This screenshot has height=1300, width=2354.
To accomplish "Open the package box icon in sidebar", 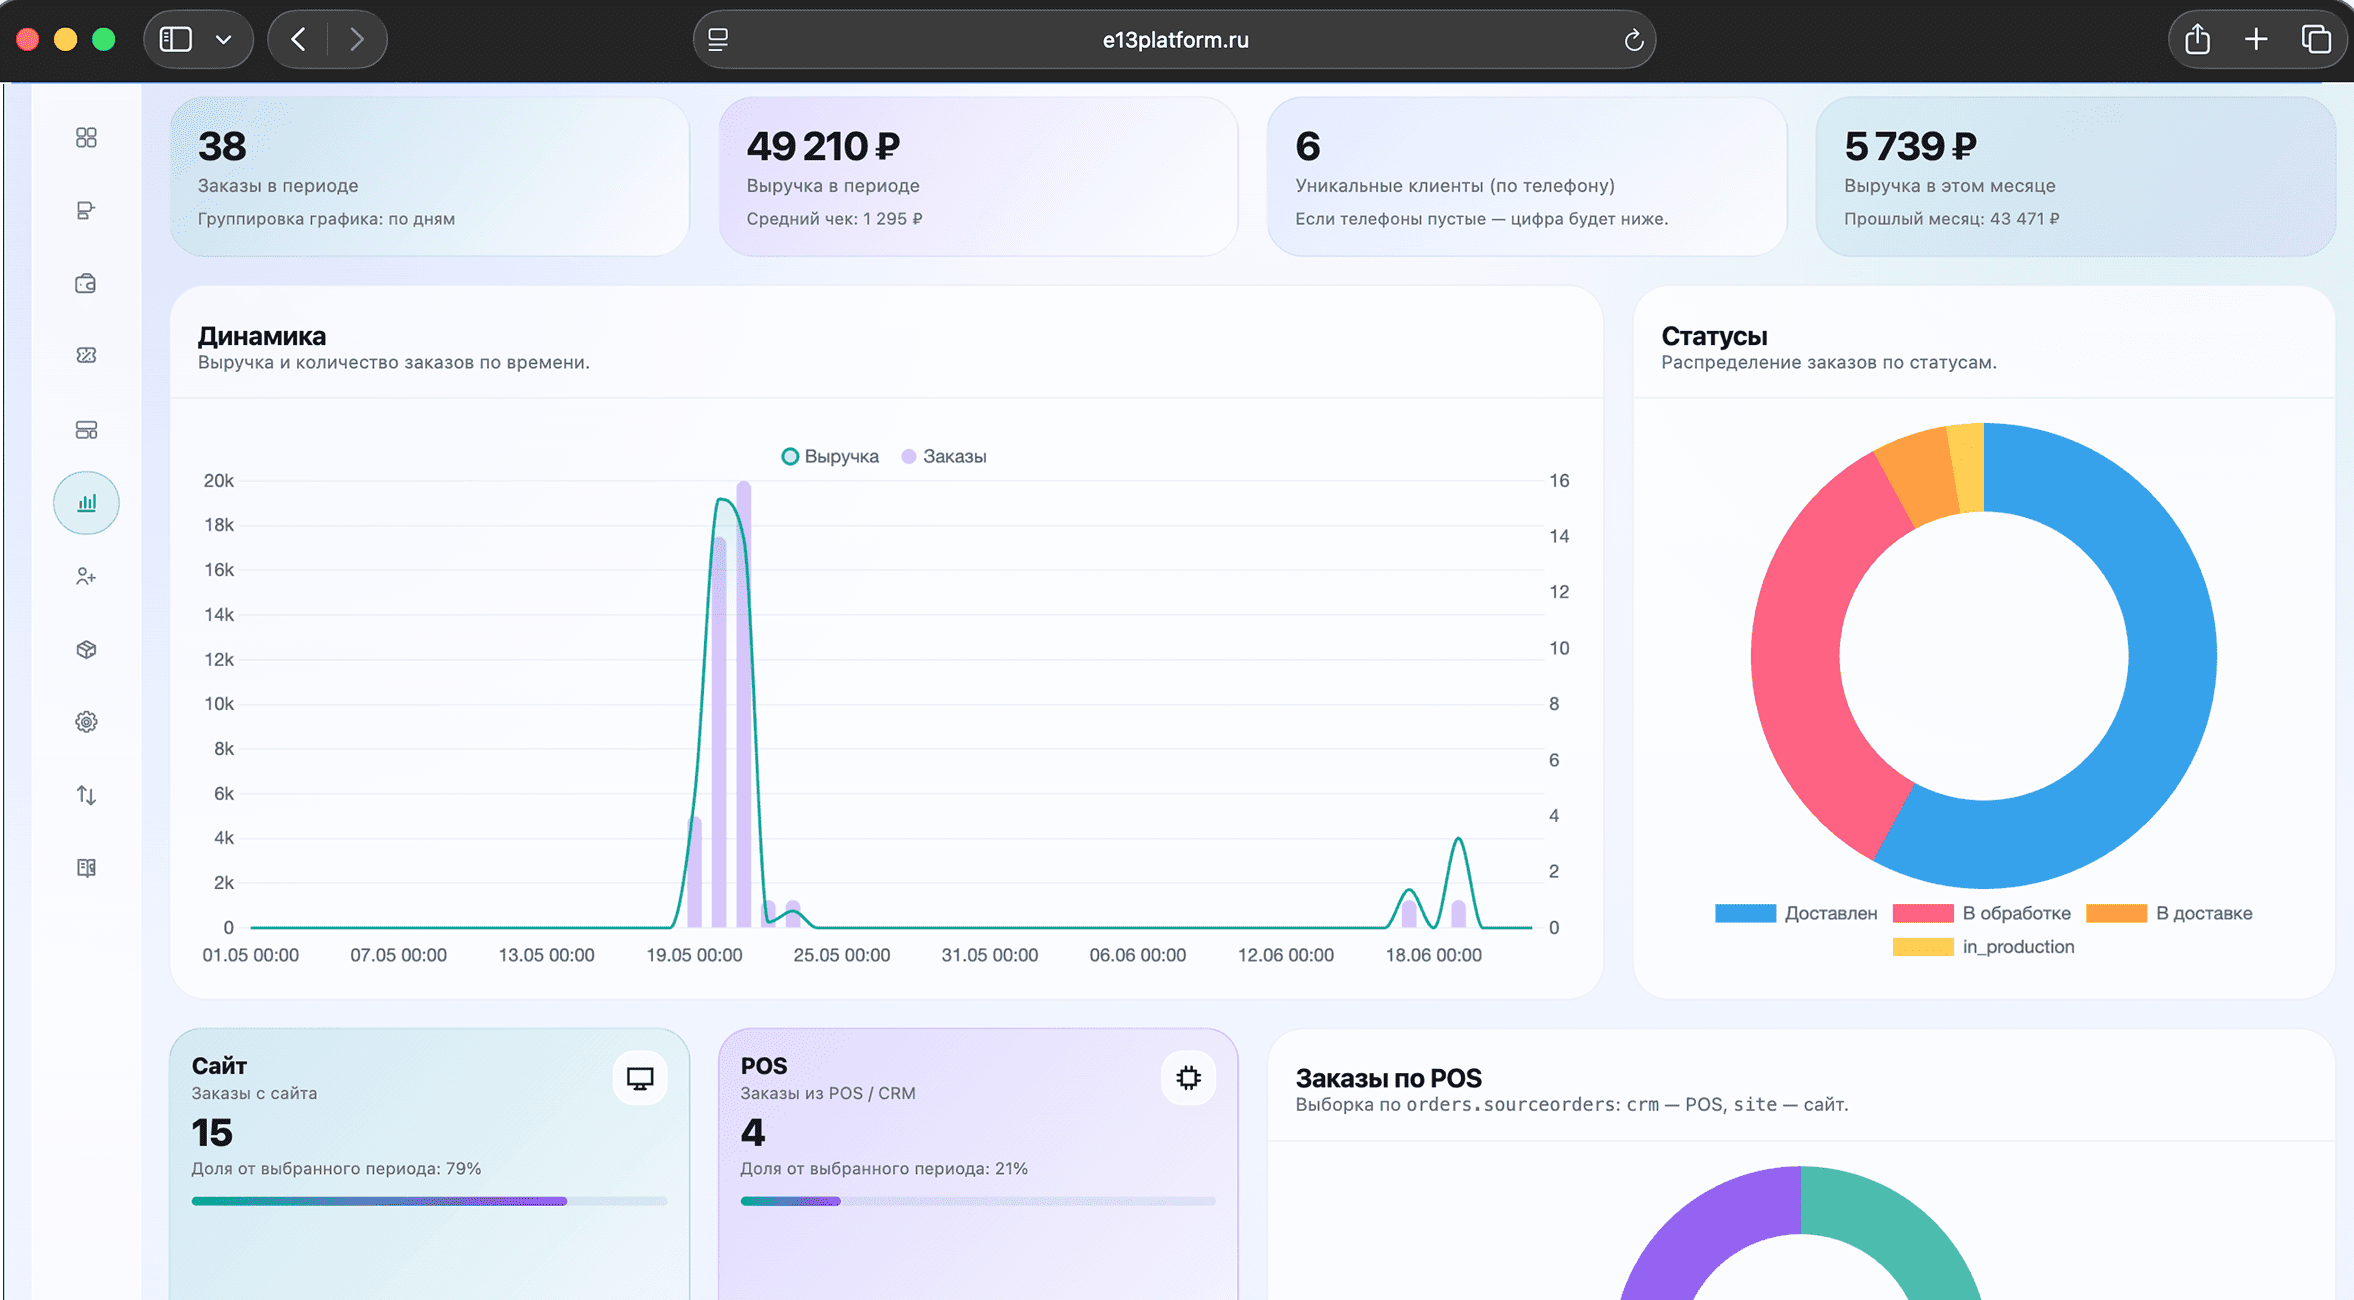I will click(x=86, y=650).
